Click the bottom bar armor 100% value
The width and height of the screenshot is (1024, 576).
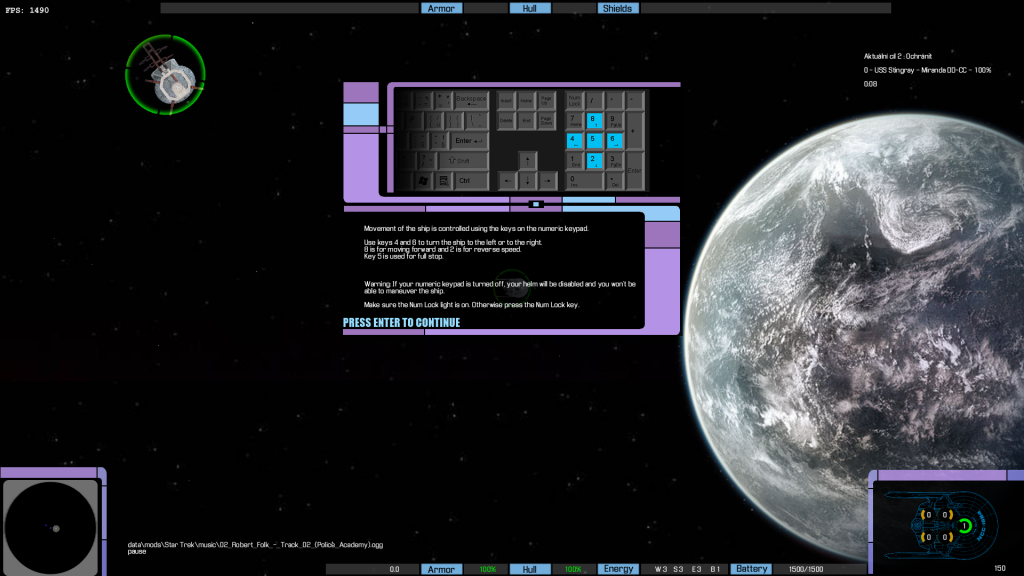(x=487, y=569)
